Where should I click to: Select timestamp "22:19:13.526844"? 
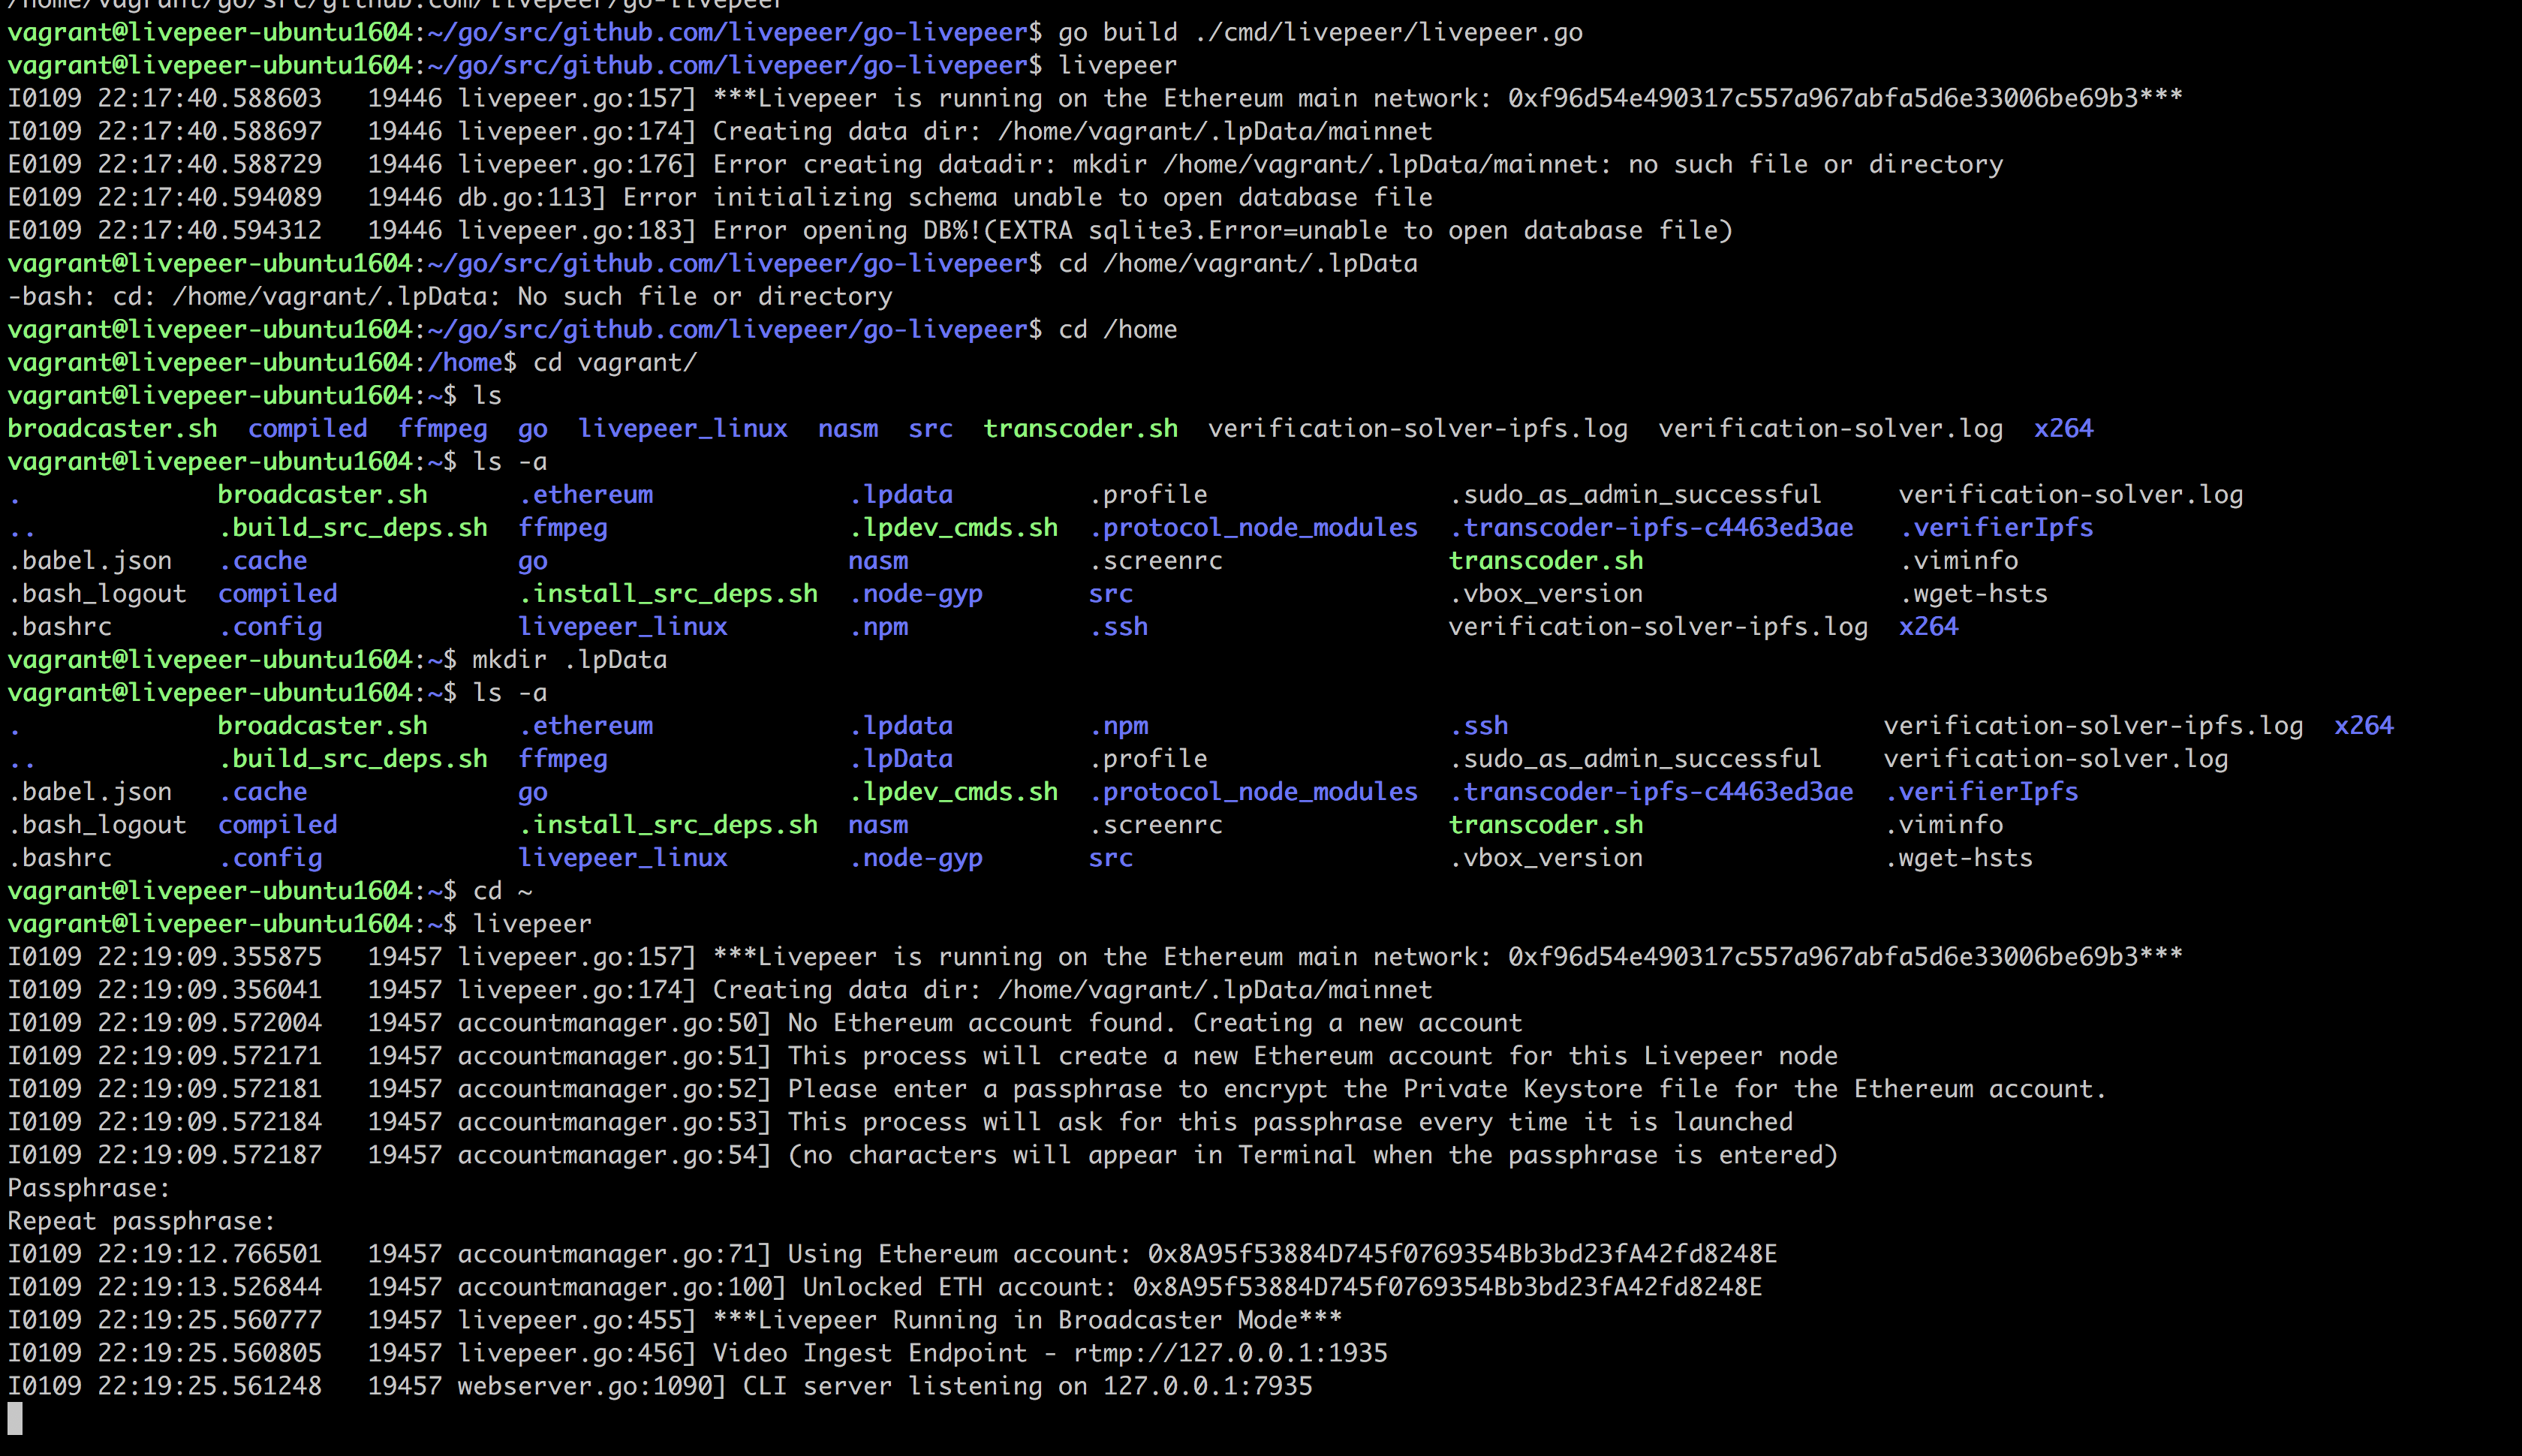pyautogui.click(x=210, y=1287)
